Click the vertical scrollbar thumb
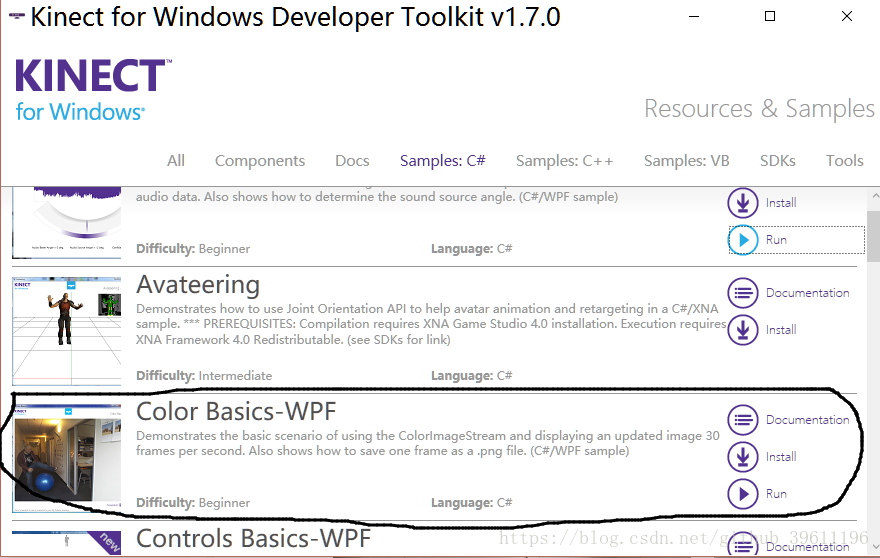Viewport: 880px width, 558px height. point(874,236)
